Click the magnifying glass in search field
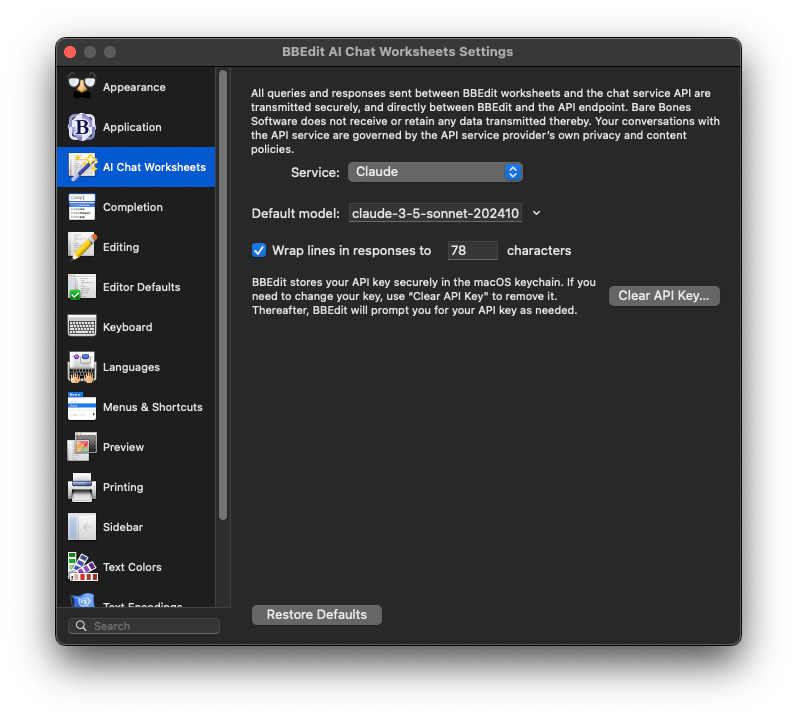The height and width of the screenshot is (719, 797). pyautogui.click(x=81, y=626)
